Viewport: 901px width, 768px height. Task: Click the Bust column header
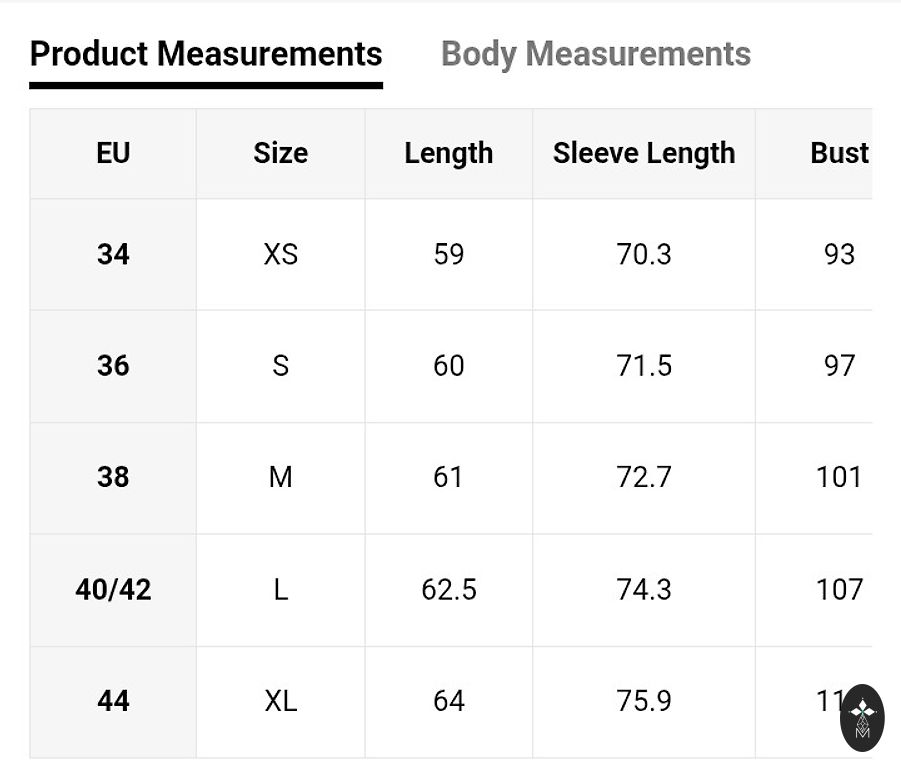tap(838, 153)
